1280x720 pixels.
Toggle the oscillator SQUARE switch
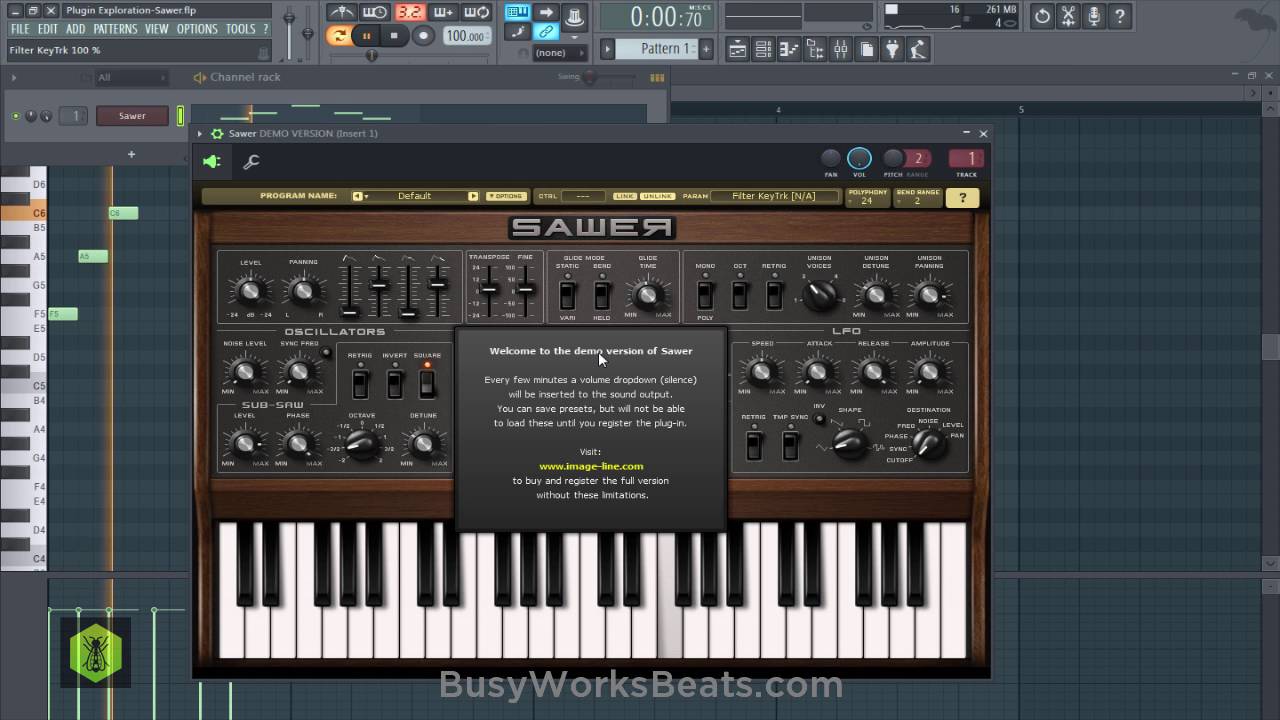pos(427,382)
